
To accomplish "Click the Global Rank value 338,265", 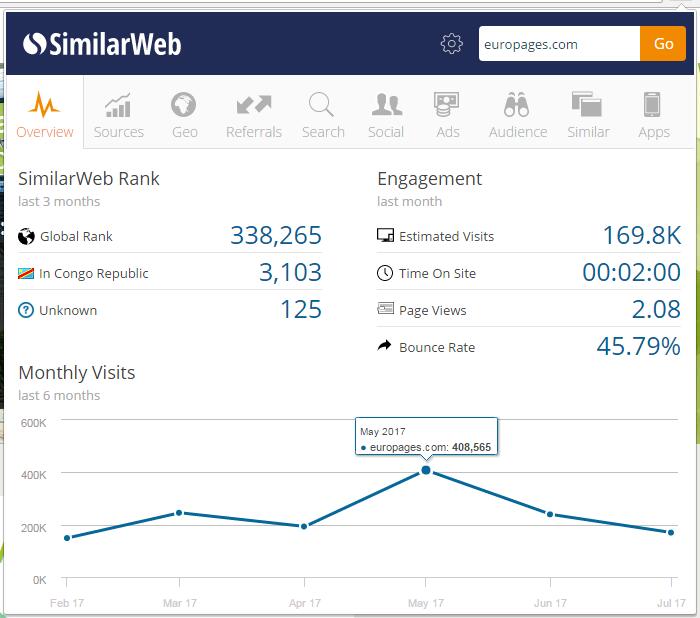I will pos(276,236).
